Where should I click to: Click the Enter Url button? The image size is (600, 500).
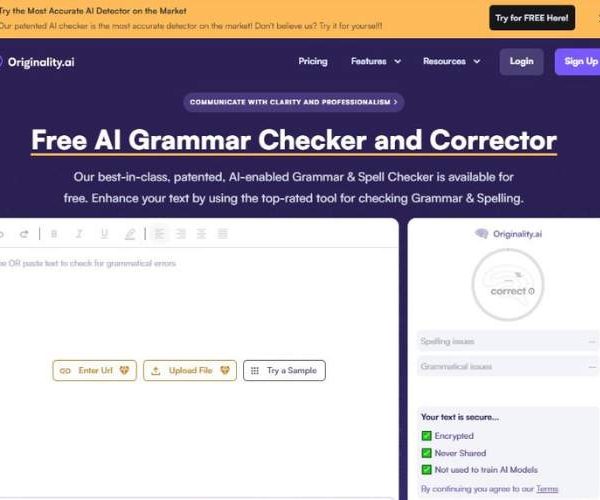[95, 370]
